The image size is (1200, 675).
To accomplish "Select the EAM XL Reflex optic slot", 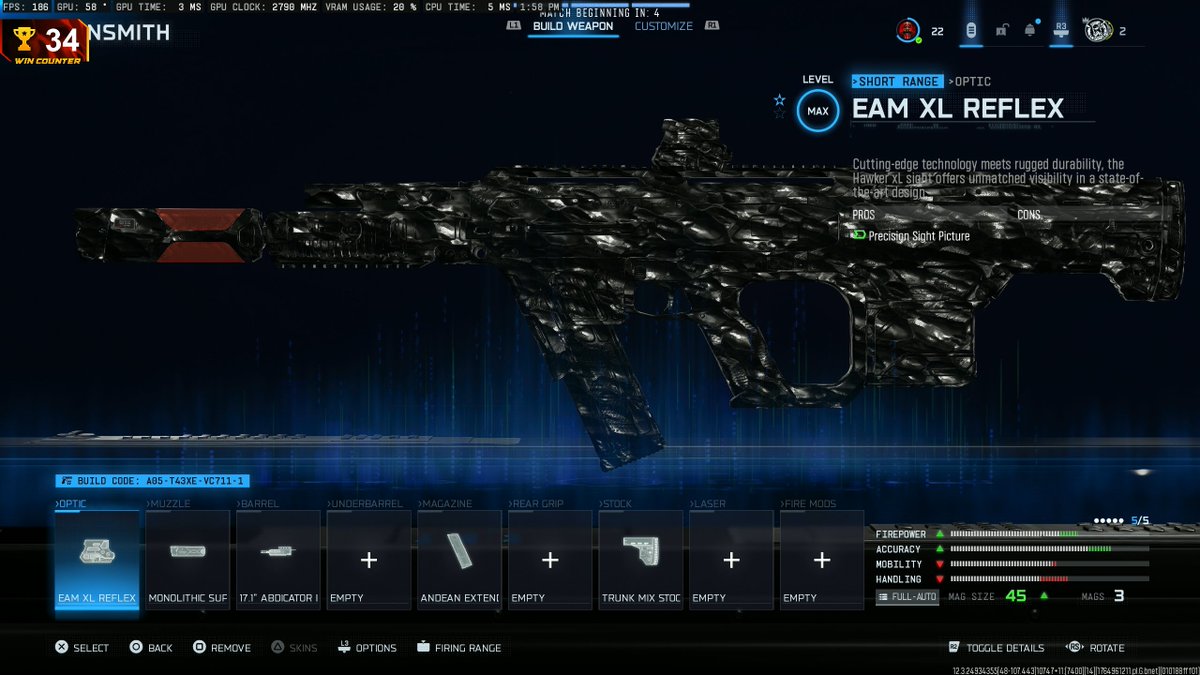I will pos(96,560).
